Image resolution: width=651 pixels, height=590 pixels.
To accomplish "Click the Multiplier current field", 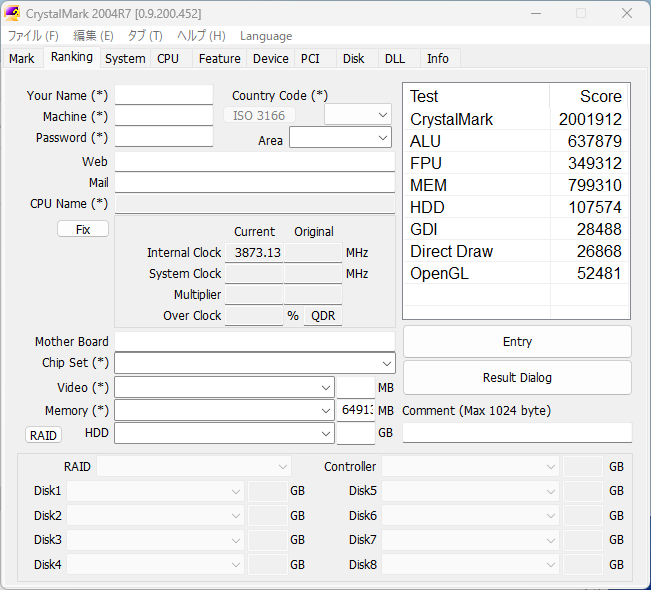I will pyautogui.click(x=254, y=295).
